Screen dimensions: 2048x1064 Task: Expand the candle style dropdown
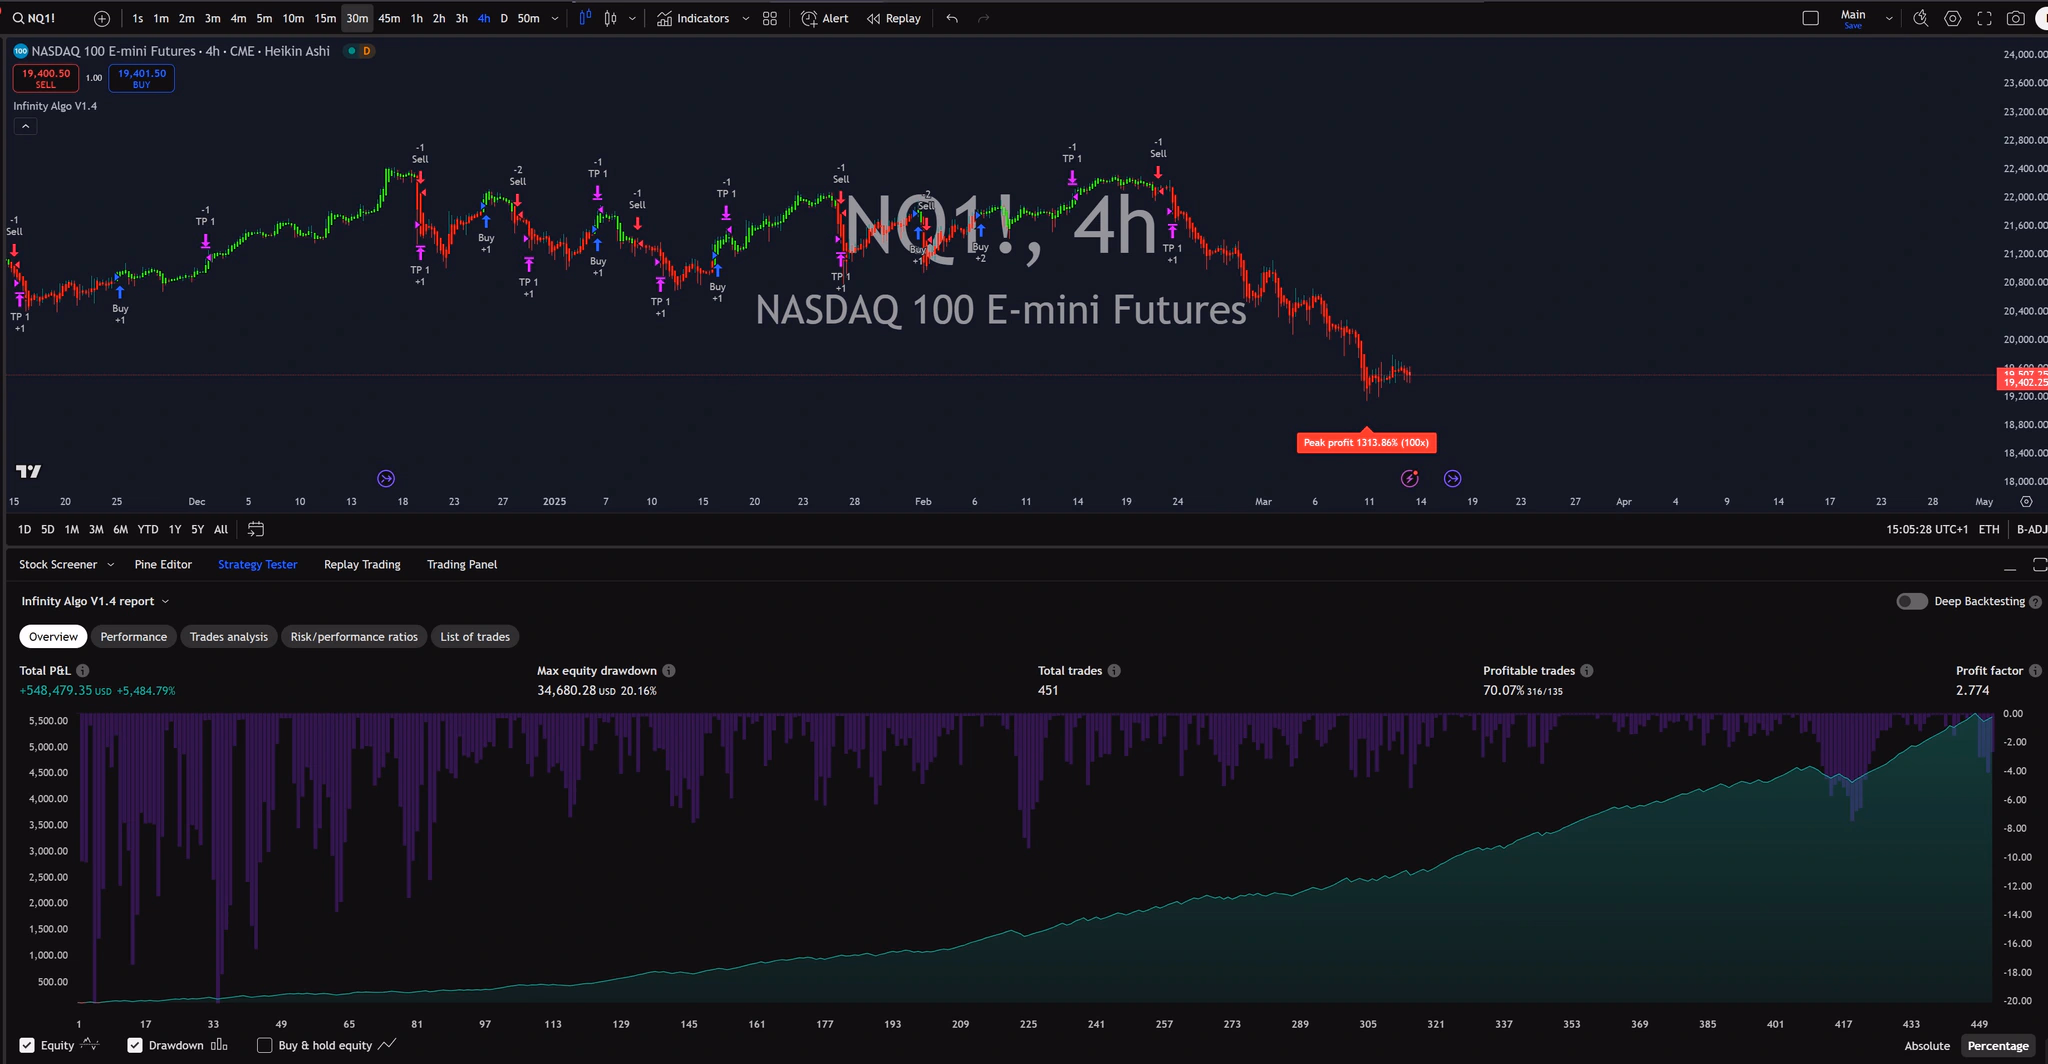click(x=632, y=18)
